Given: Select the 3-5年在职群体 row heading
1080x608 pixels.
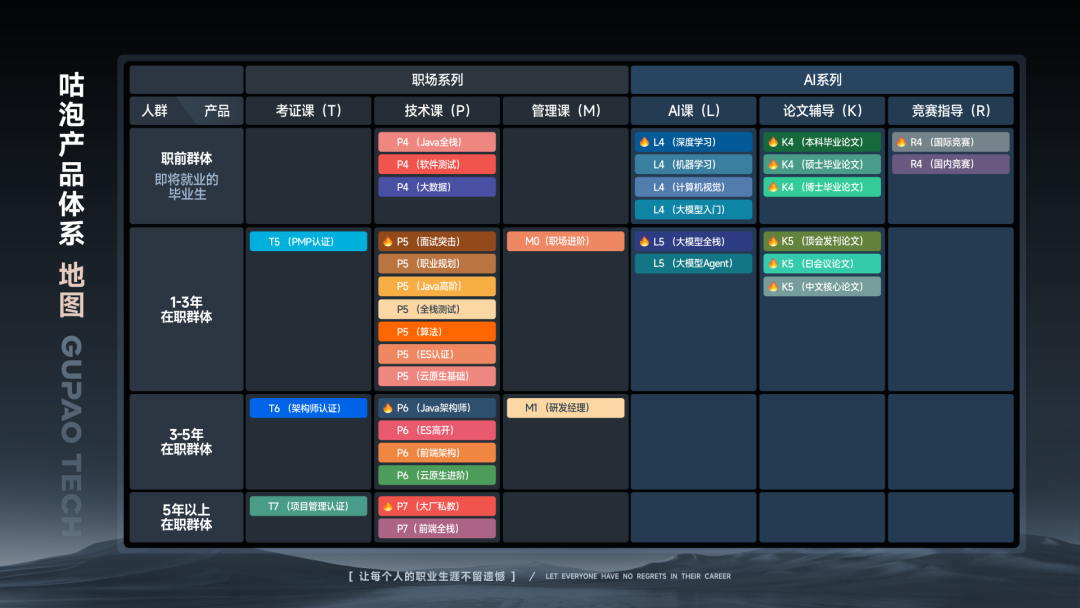Looking at the screenshot, I should tap(187, 441).
